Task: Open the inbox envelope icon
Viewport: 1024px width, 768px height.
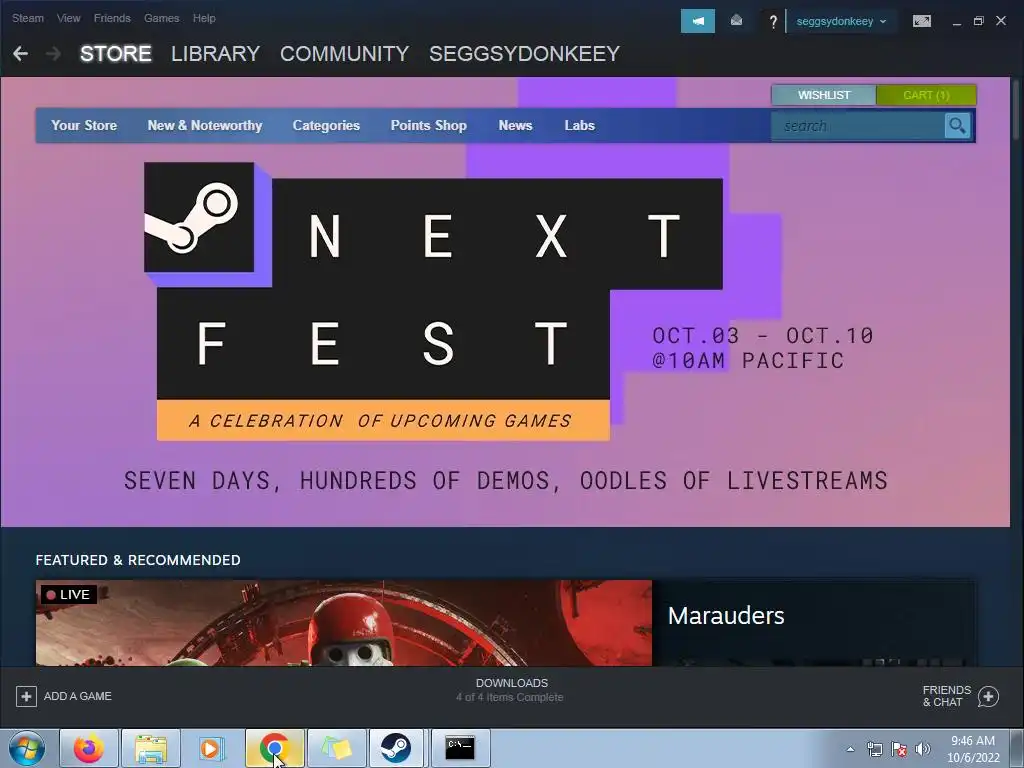Action: 736,21
